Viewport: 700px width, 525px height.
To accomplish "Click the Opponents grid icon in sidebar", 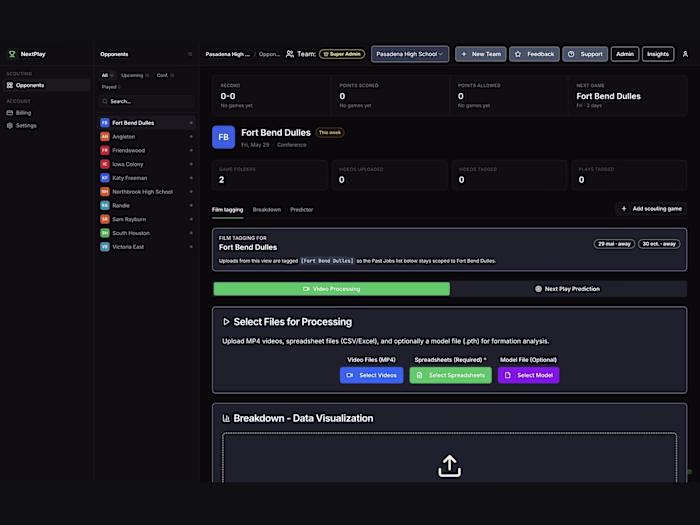I will (10, 85).
